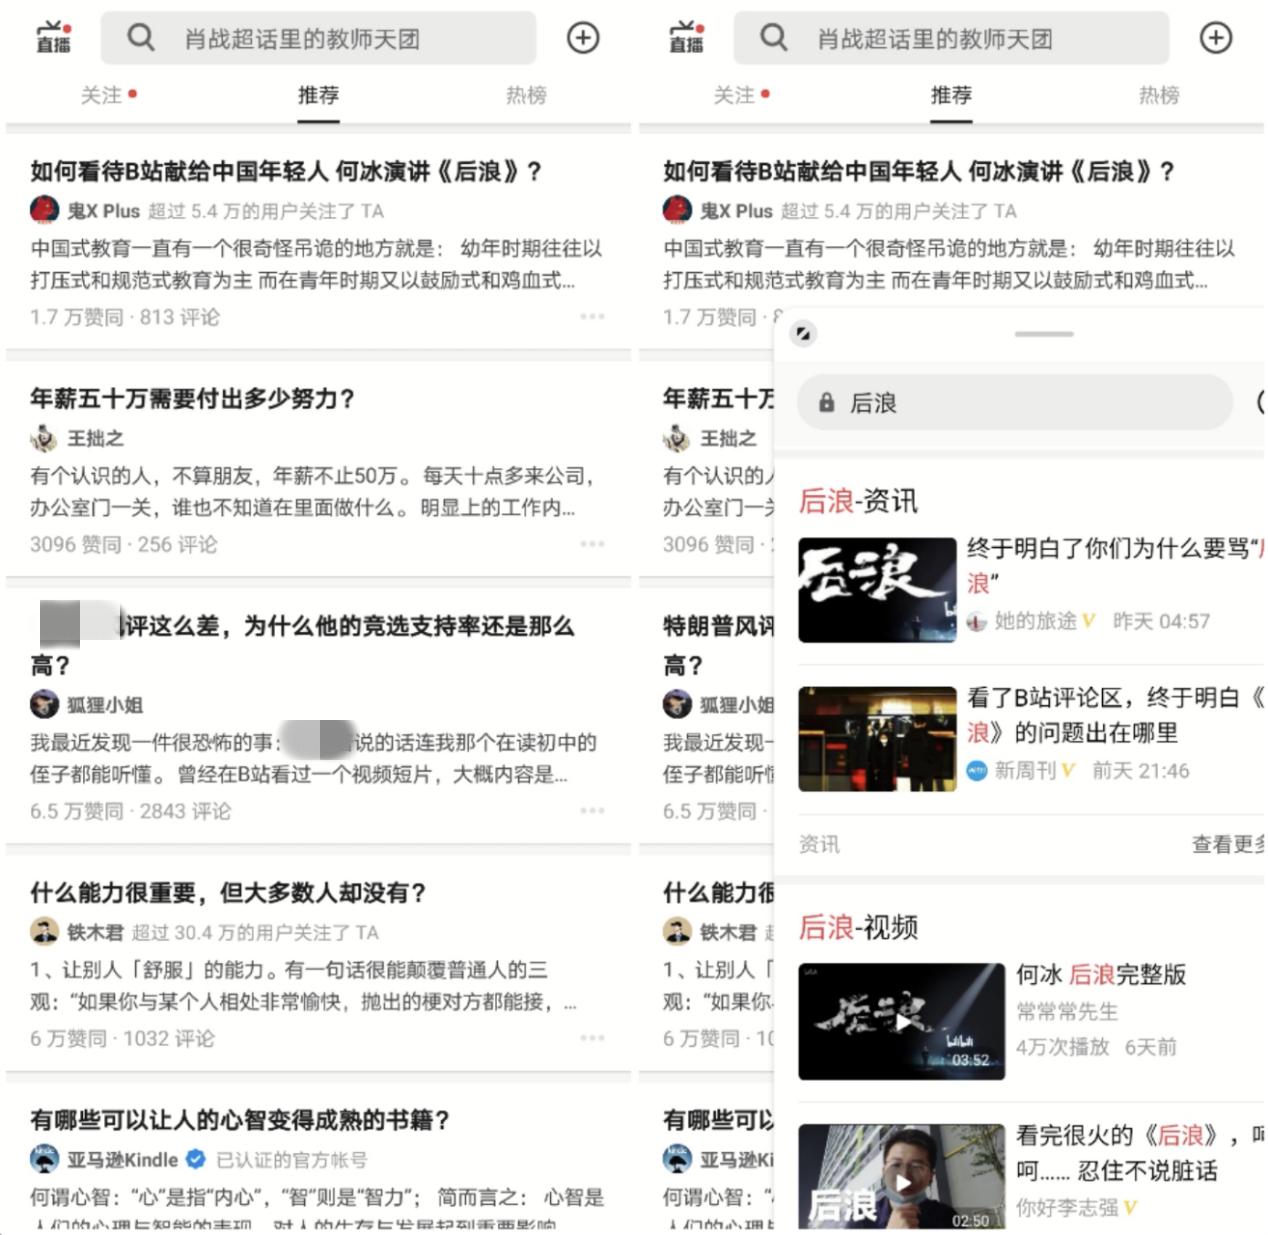Screen dimensions: 1268x1235
Task: Switch to the 热榜 tab
Action: (528, 95)
